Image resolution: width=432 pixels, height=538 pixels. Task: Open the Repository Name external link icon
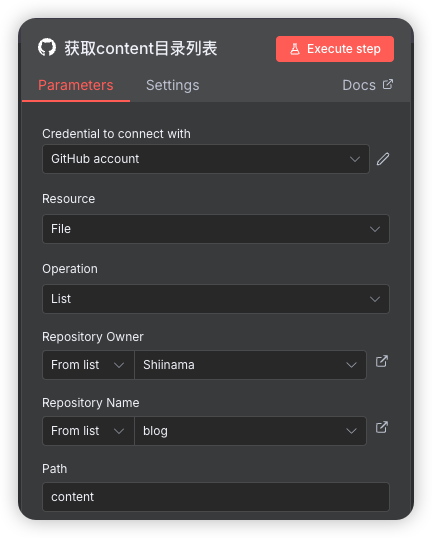point(382,428)
